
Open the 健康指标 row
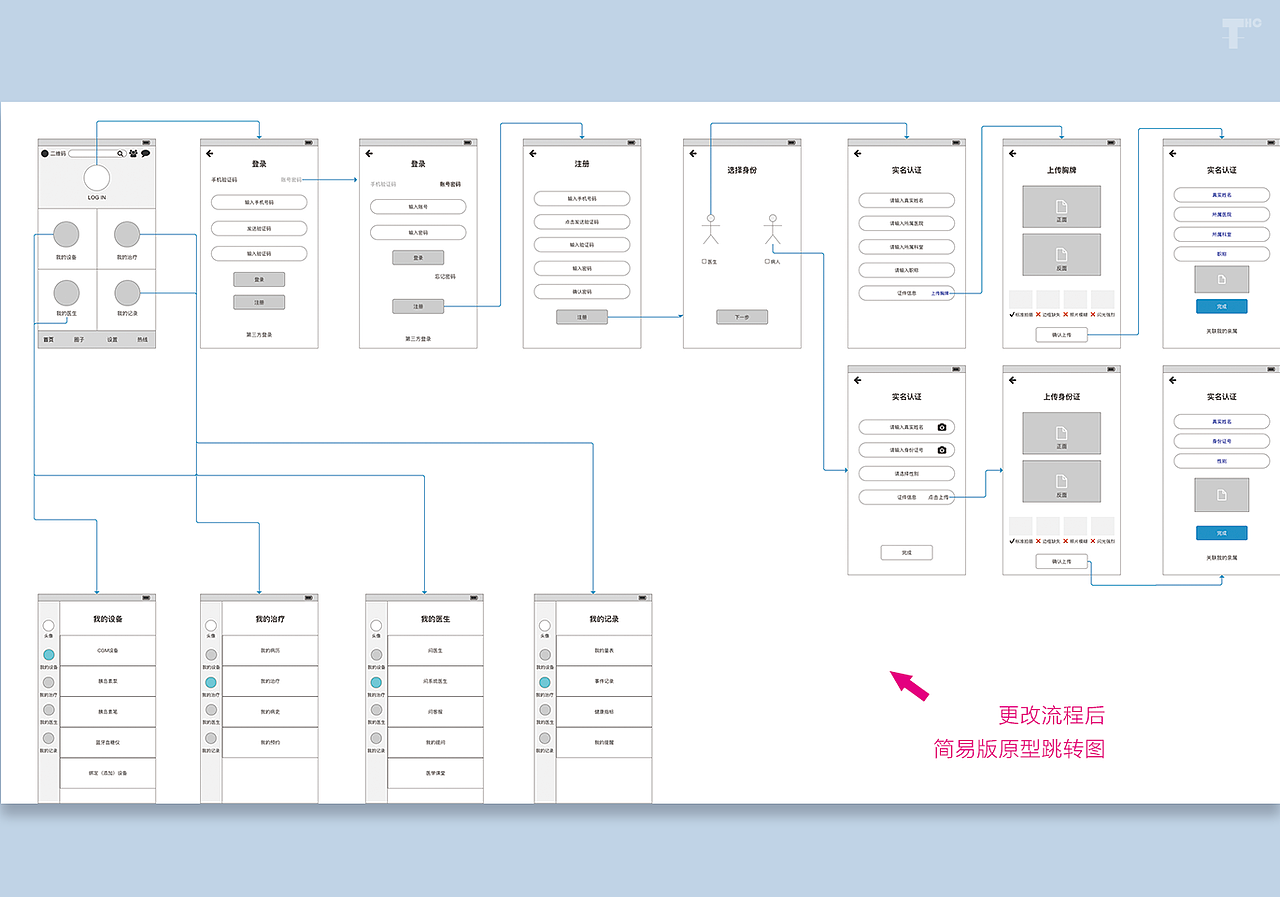pyautogui.click(x=604, y=711)
